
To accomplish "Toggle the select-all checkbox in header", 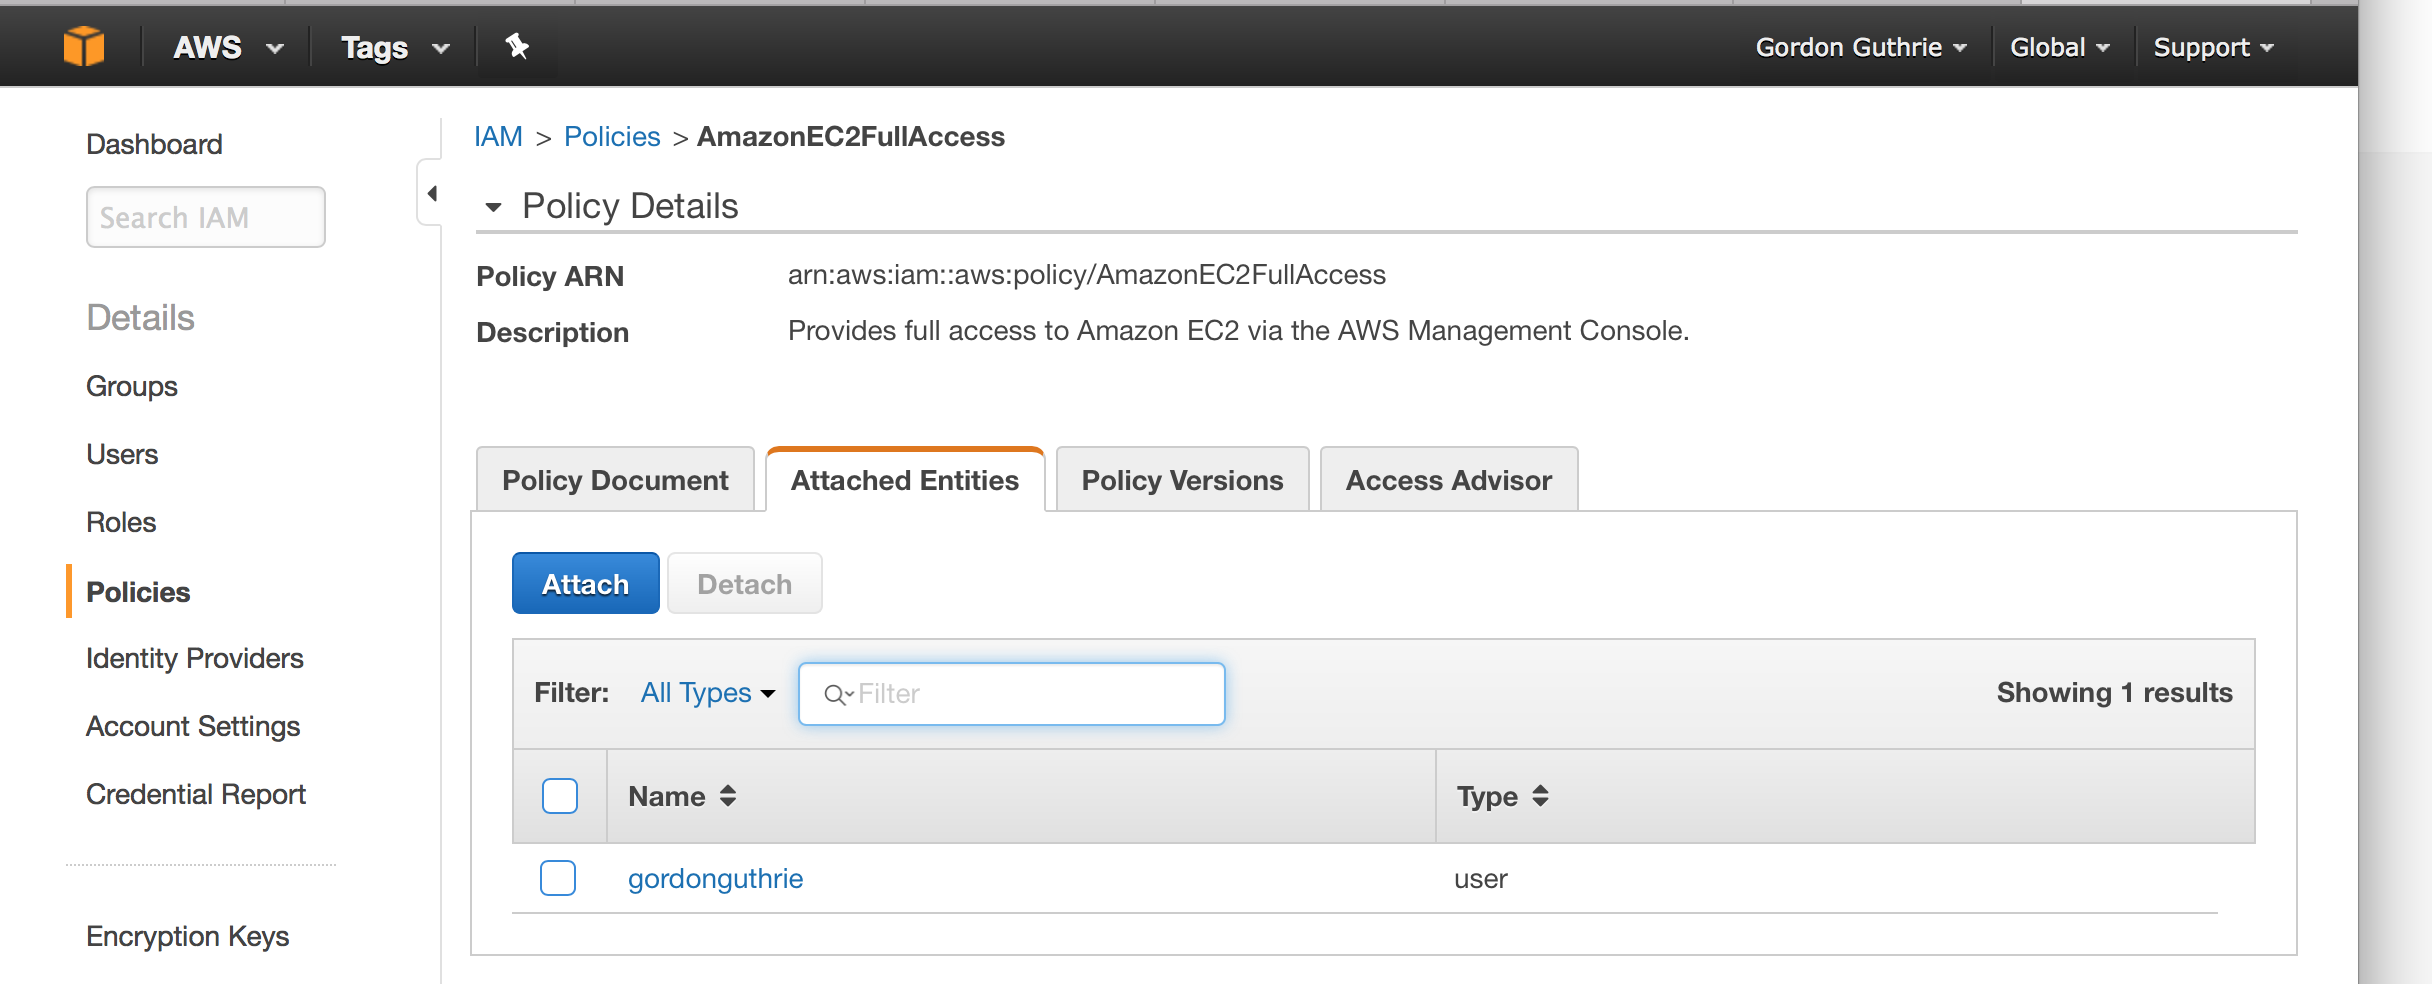I will coord(560,796).
